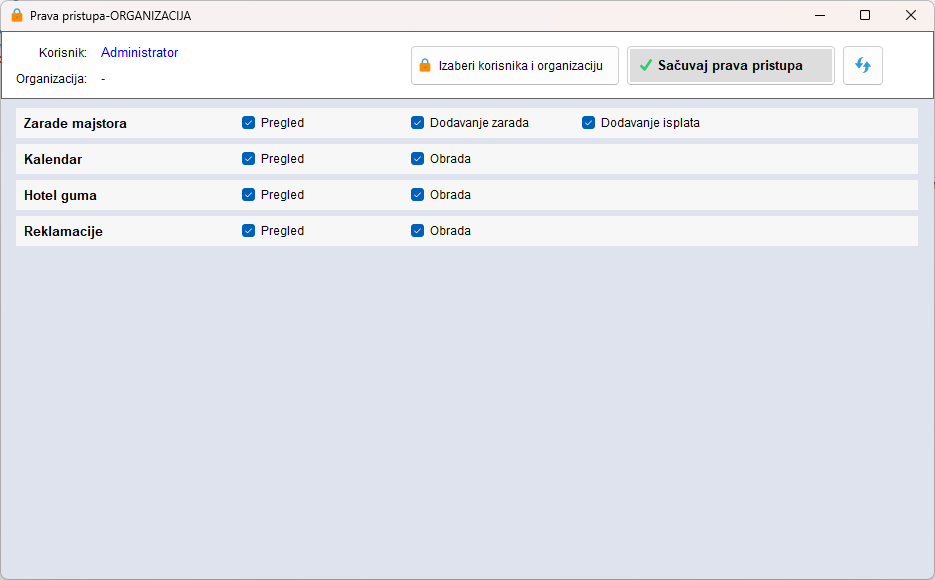Save with Sačuvaj prava pristupa button
935x580 pixels.
730,66
